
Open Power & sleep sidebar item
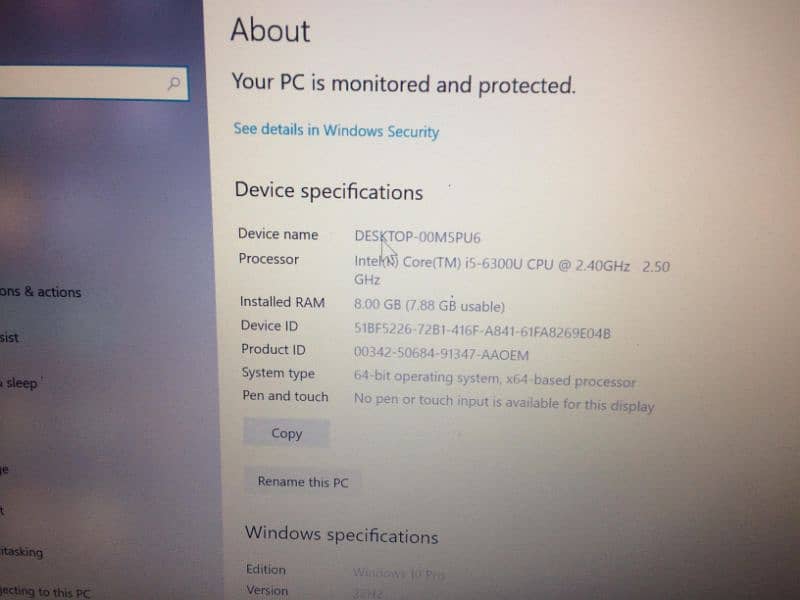pos(19,383)
